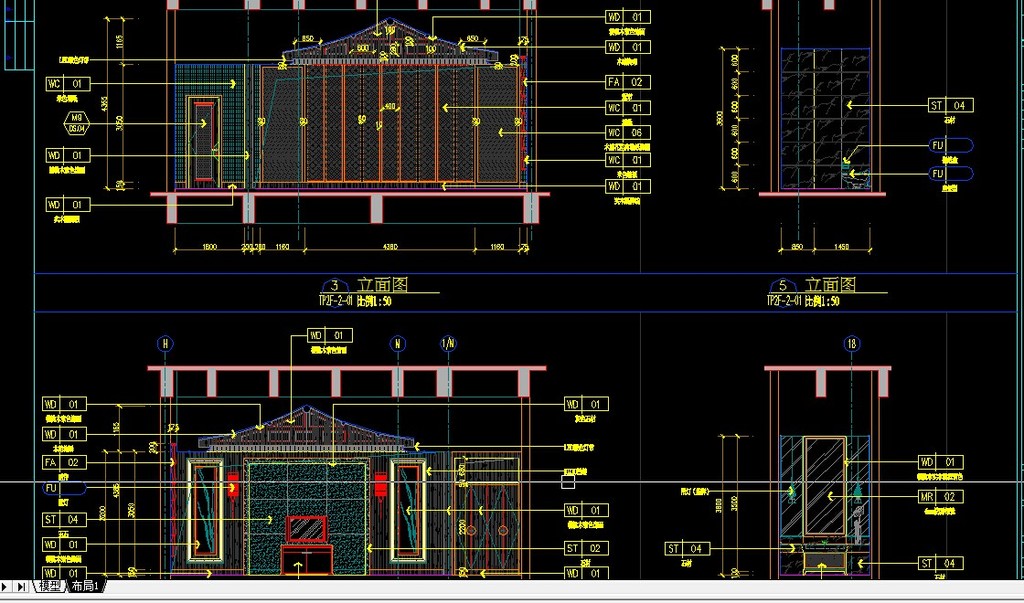Select the ST 02 stone material tag

tap(586, 548)
